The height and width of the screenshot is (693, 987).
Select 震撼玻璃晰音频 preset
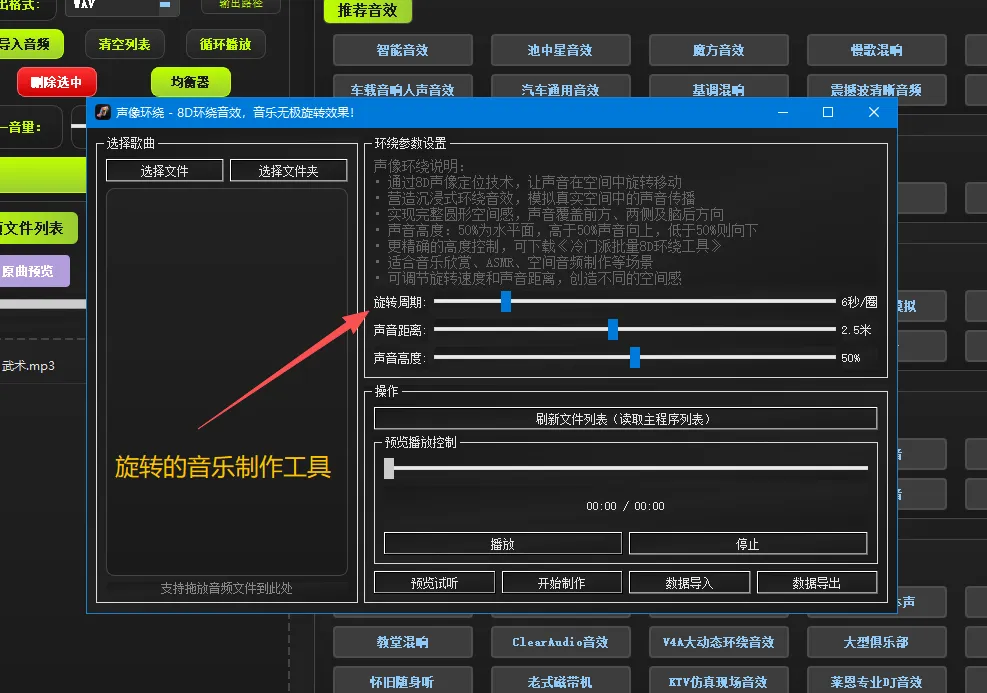[876, 89]
